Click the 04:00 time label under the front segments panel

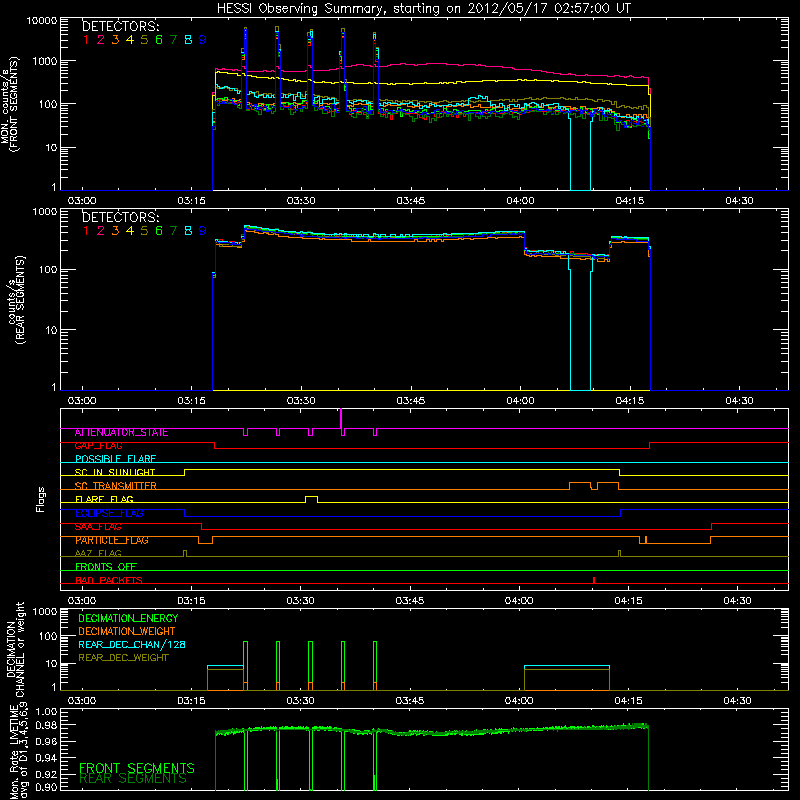point(520,201)
